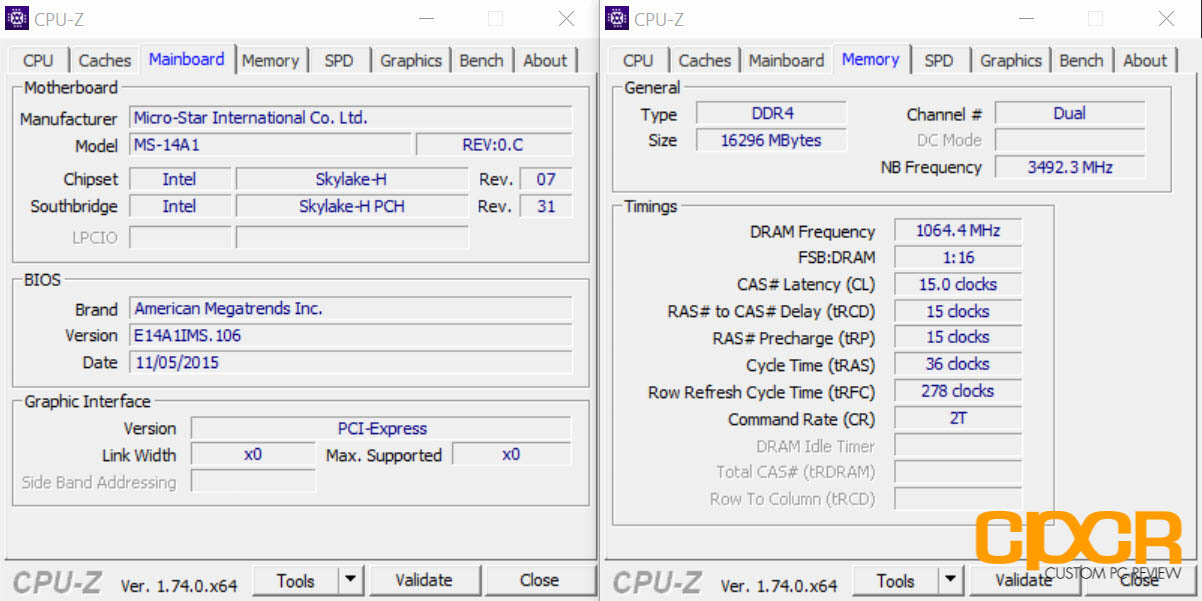Click the Command Rate 2T value
This screenshot has width=1202, height=601.
(958, 419)
